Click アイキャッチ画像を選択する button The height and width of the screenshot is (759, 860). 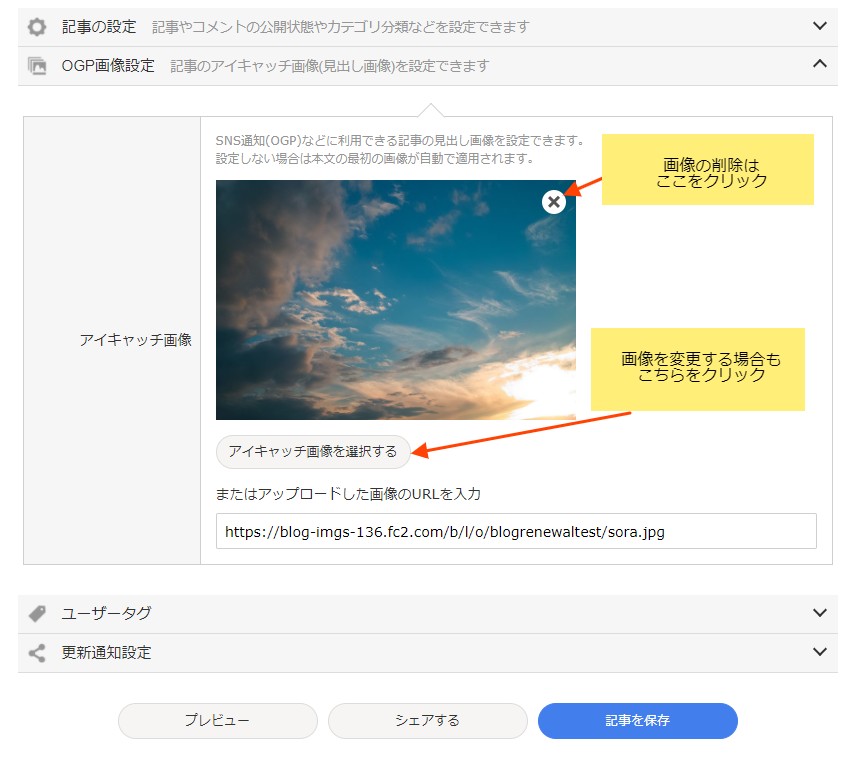click(x=313, y=451)
